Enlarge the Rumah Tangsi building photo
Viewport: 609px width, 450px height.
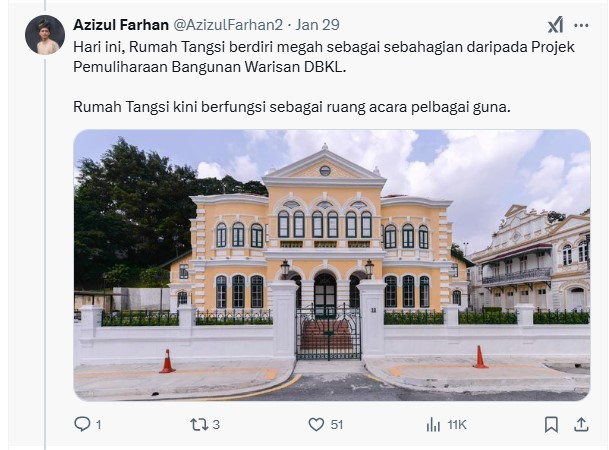pyautogui.click(x=332, y=265)
